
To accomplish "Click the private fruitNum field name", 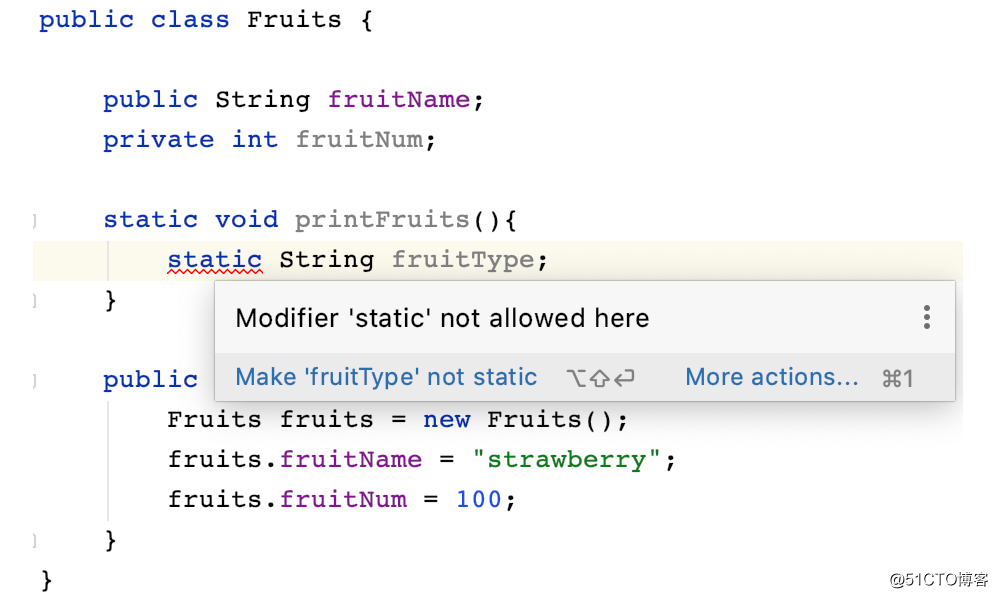I will (x=359, y=139).
